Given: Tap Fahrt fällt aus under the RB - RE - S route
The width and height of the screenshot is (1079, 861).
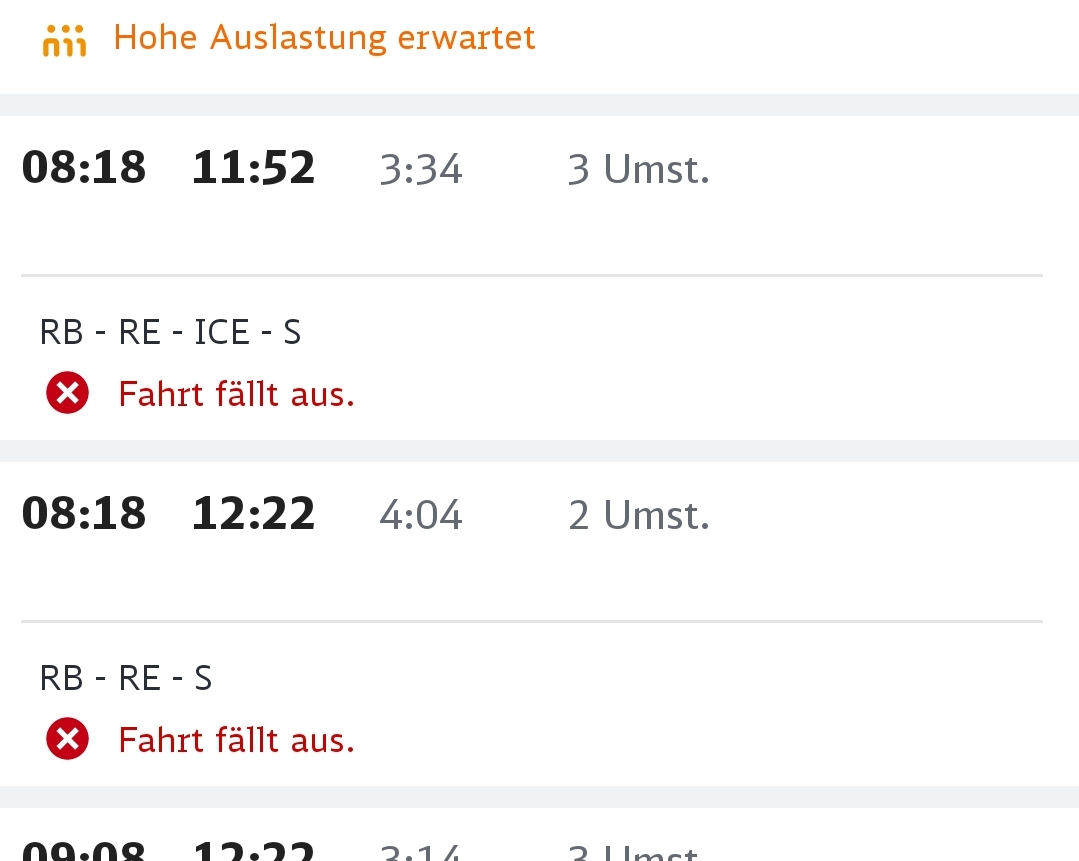Looking at the screenshot, I should click(237, 741).
